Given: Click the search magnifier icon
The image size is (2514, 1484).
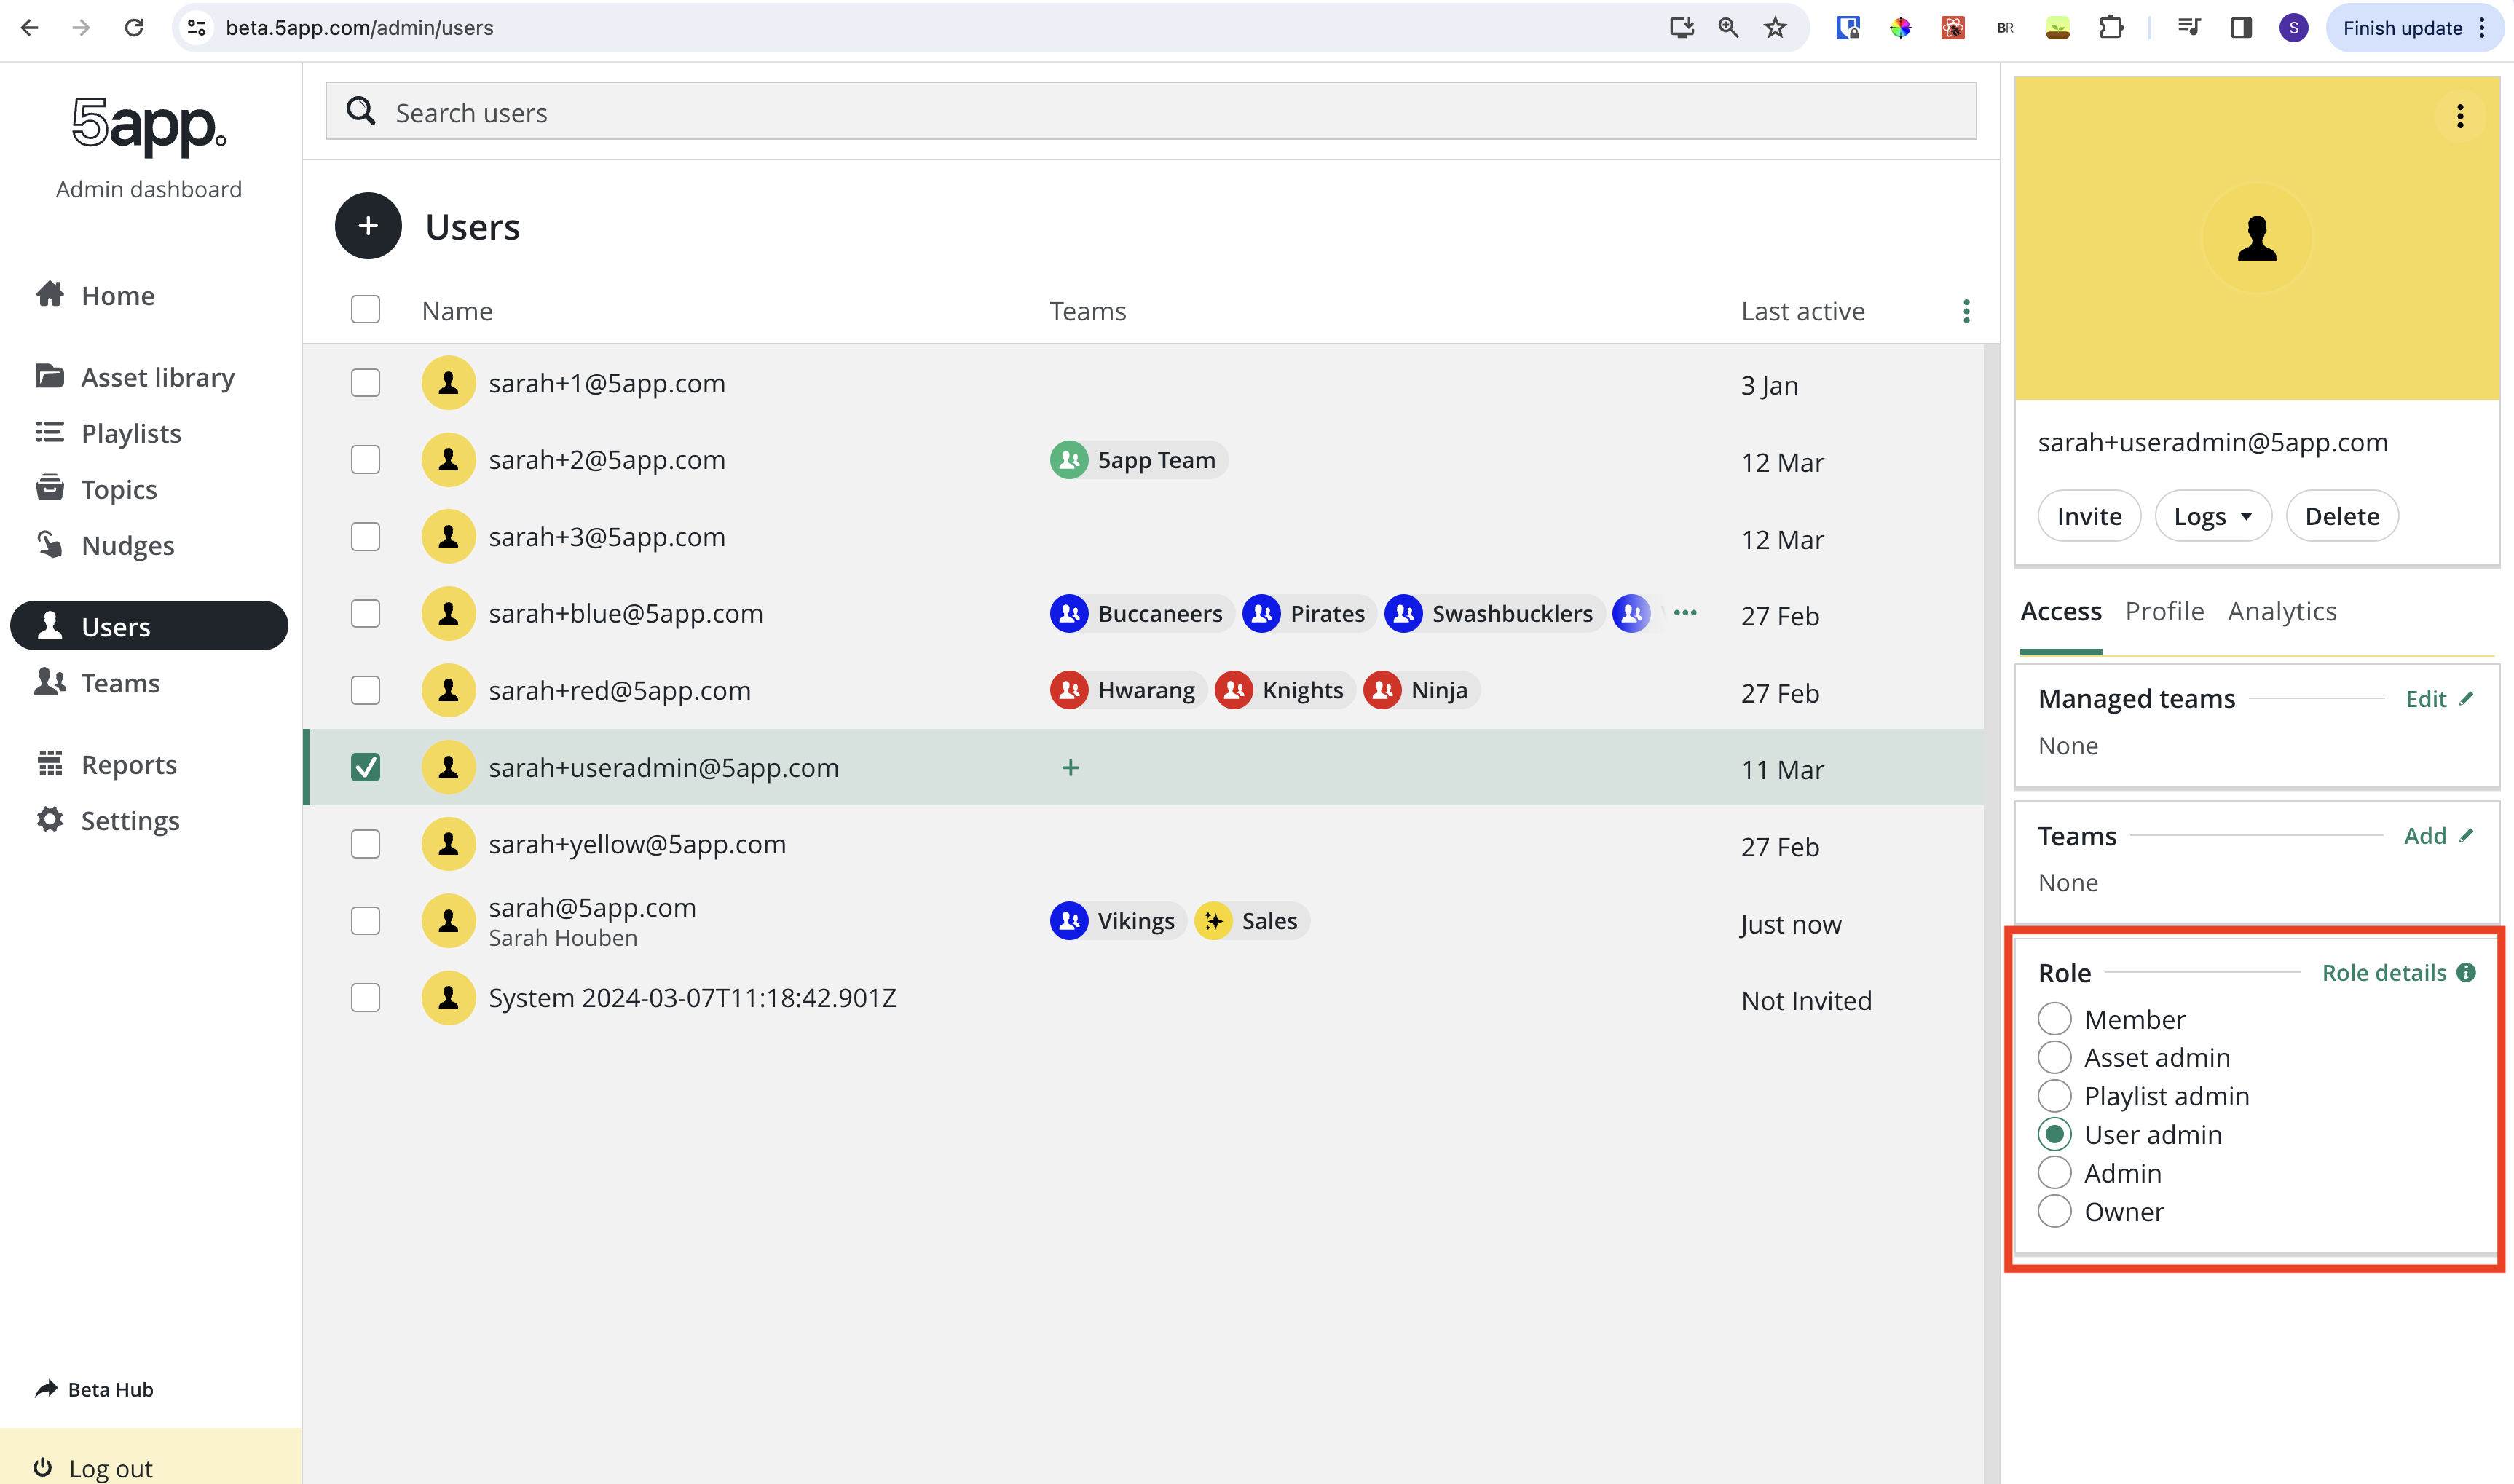Looking at the screenshot, I should 361,111.
